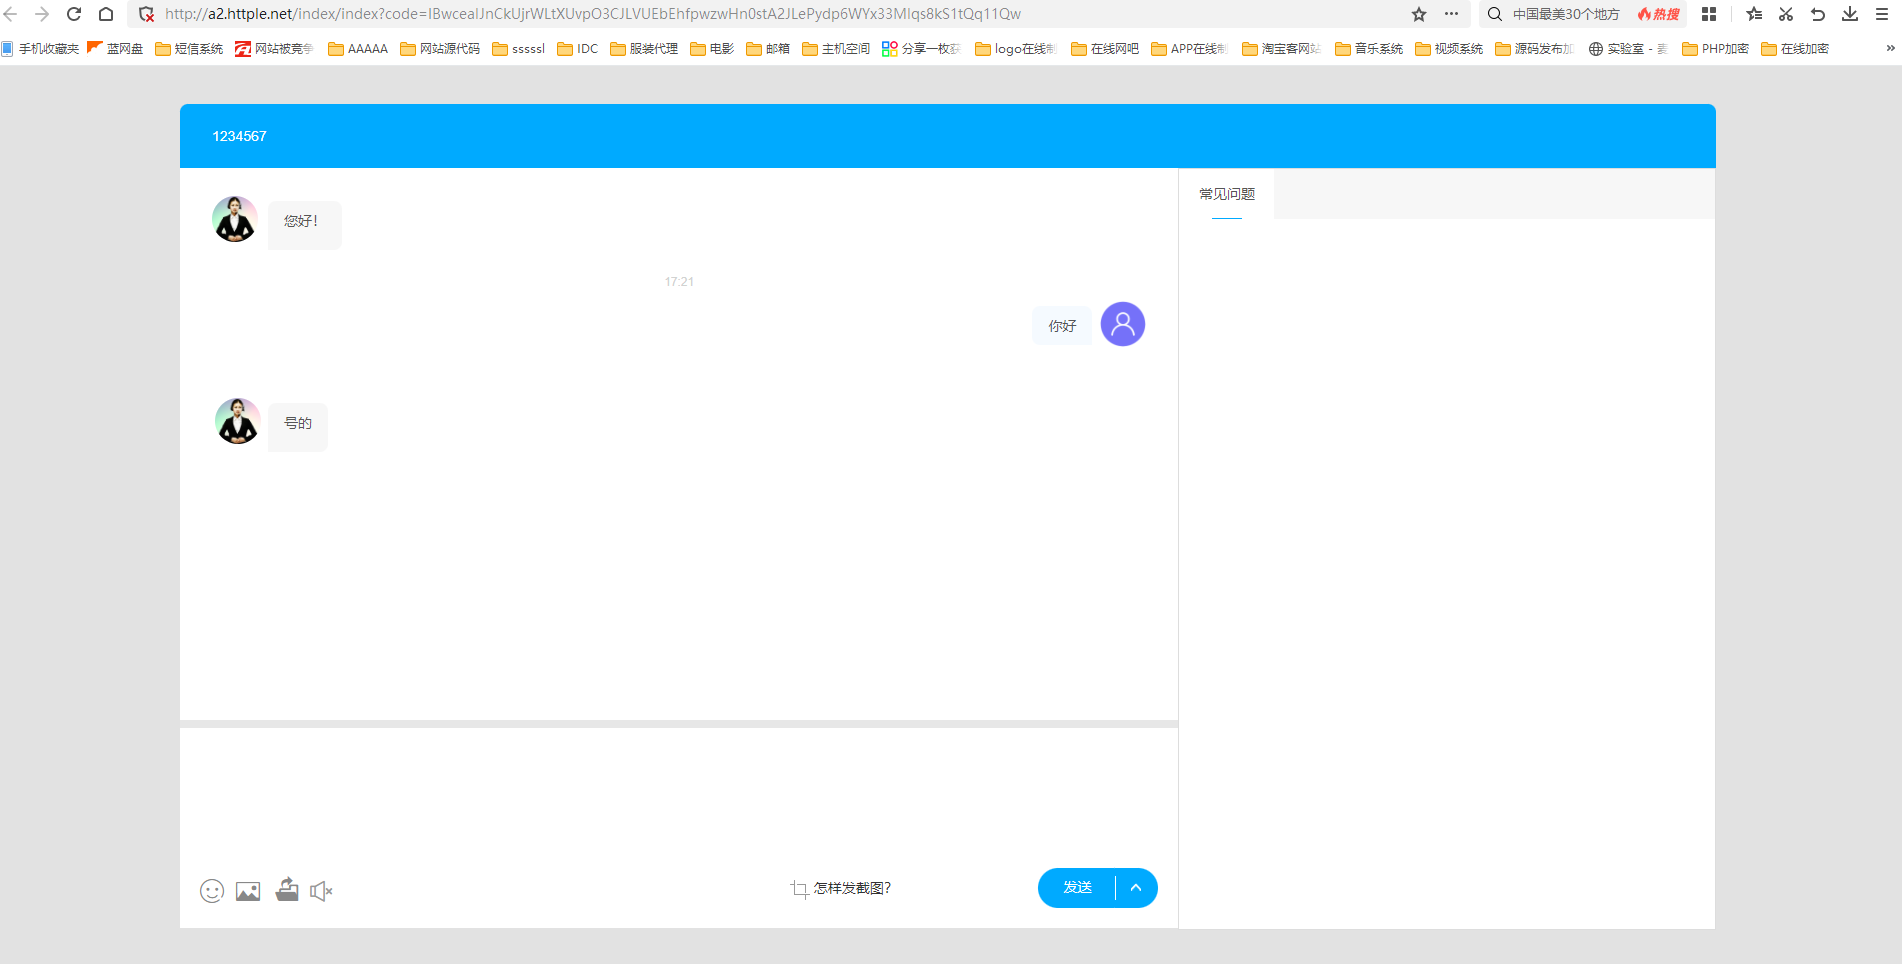
Task: Click the 发送 send button
Action: [x=1077, y=888]
